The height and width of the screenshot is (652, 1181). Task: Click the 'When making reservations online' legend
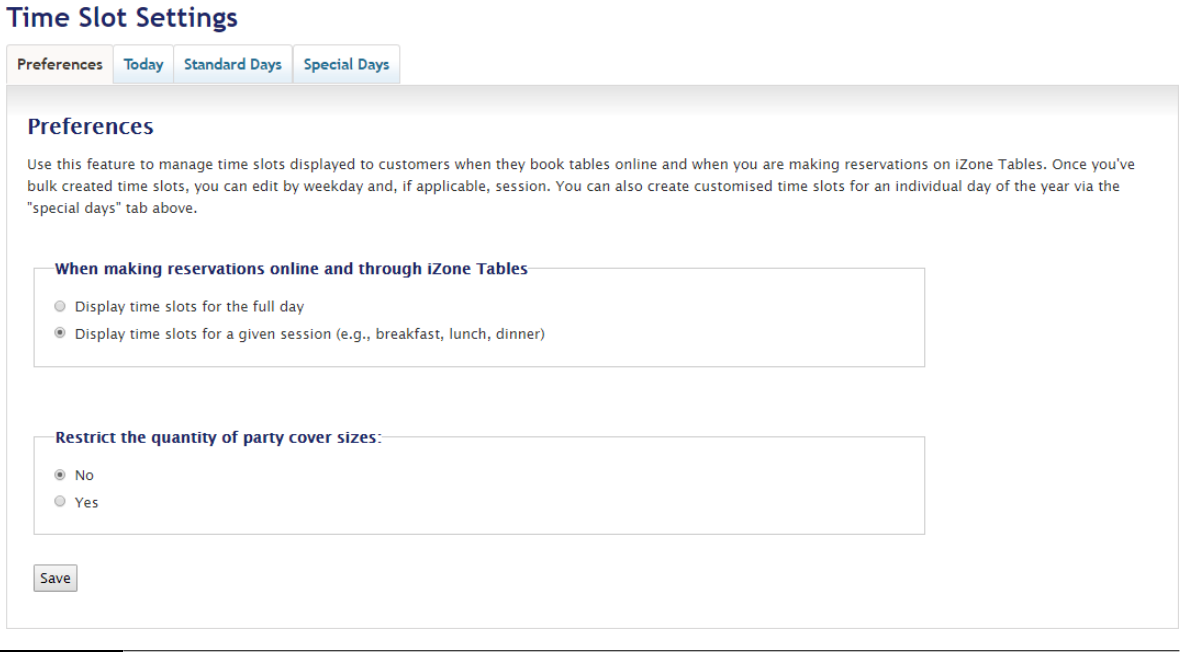pos(291,268)
